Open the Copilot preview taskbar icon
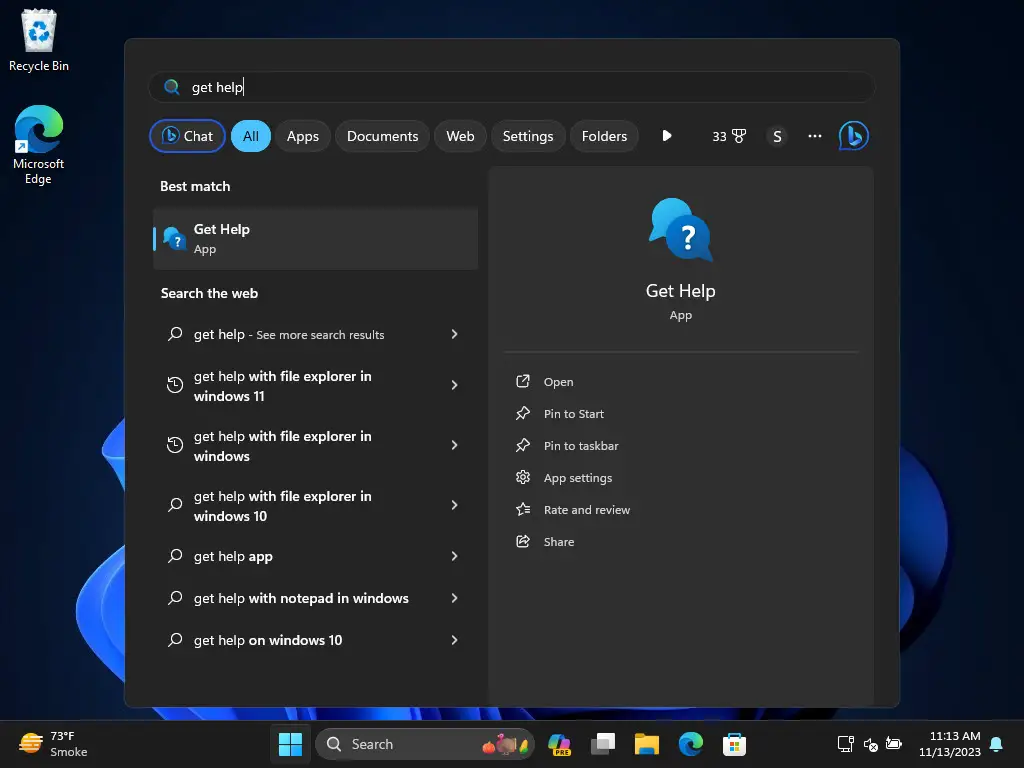Screen dimensions: 1024x768 (x=559, y=744)
